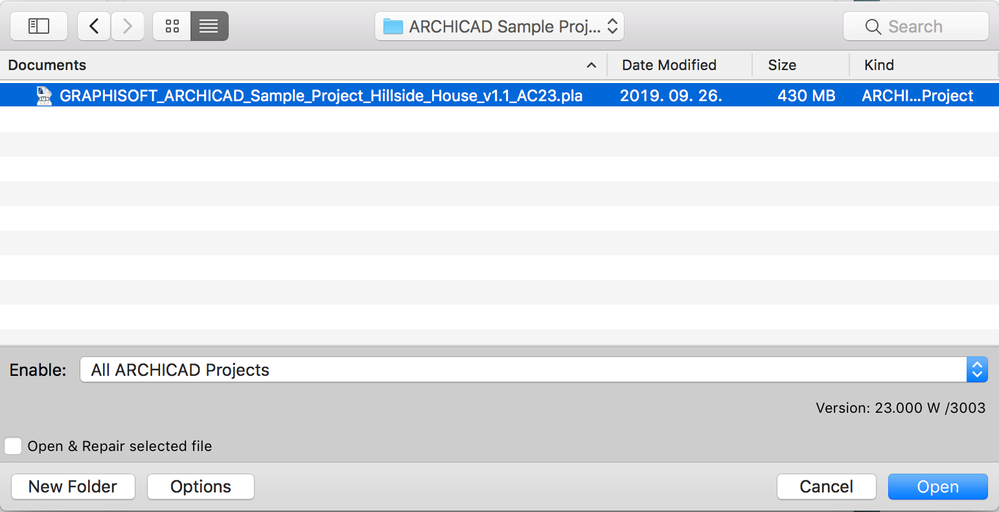Go forward with the right chevron
This screenshot has height=512, width=999.
coord(128,27)
